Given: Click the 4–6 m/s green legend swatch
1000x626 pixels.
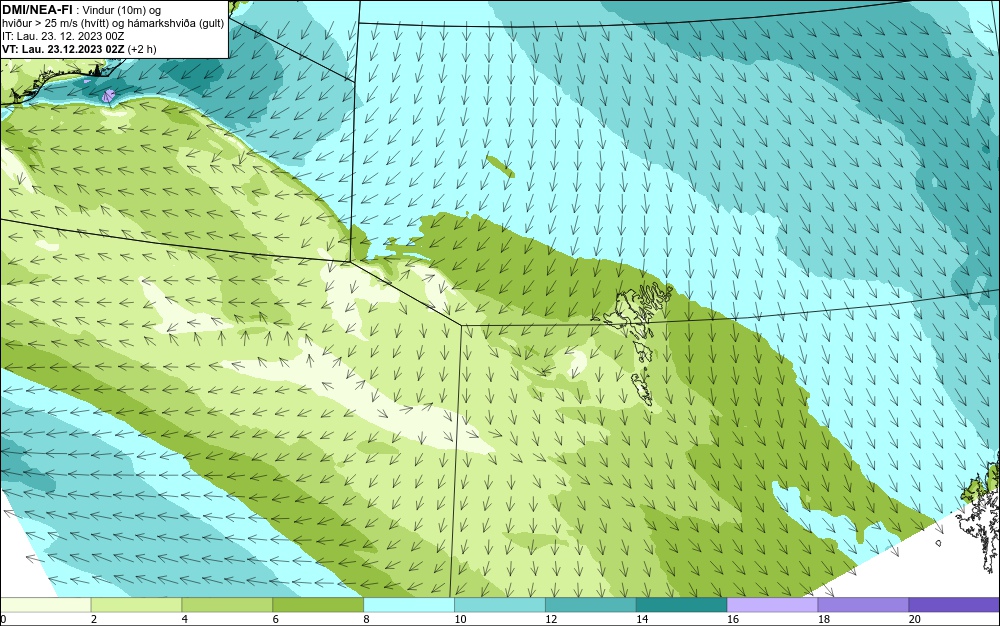Looking at the screenshot, I should pos(227,605).
